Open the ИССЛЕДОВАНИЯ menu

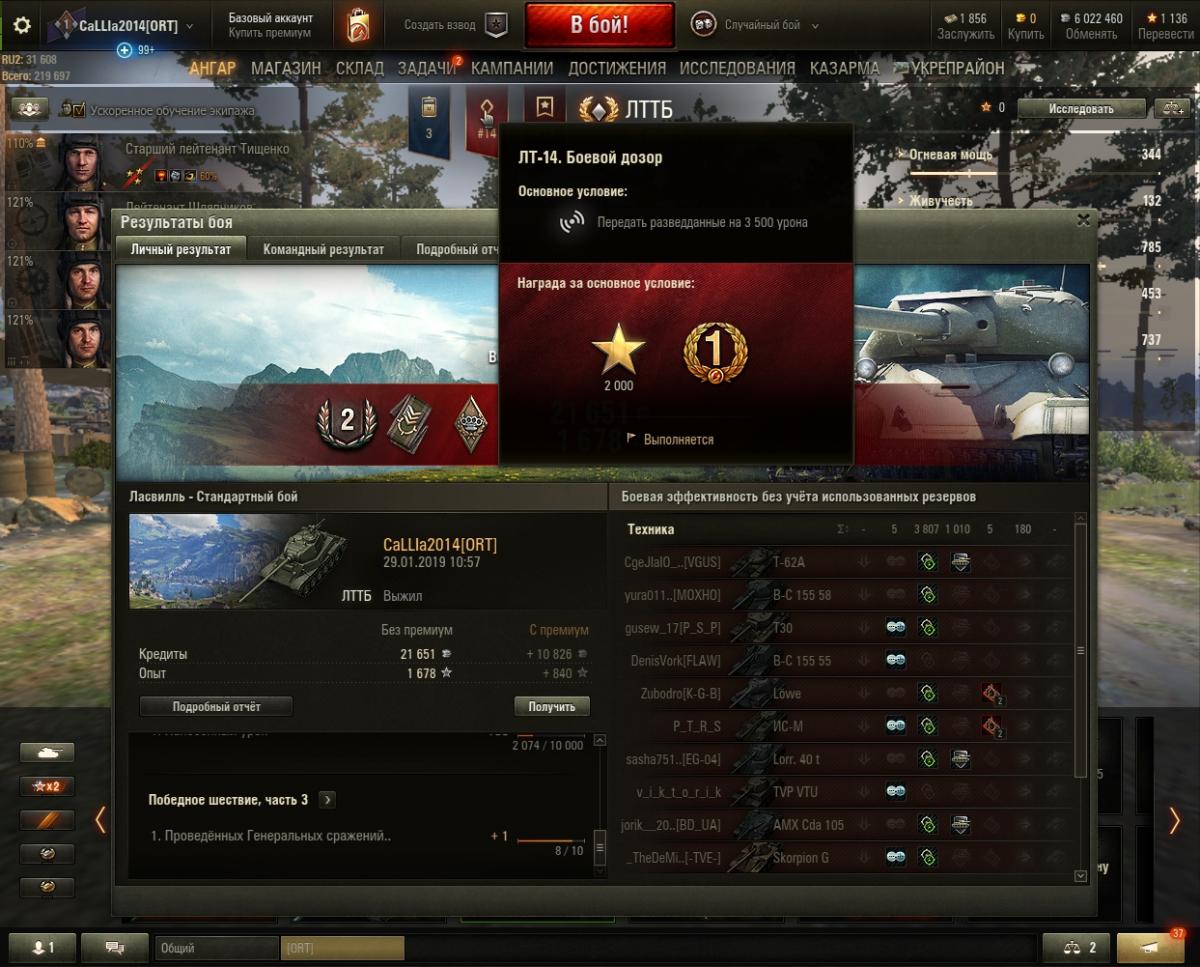737,68
